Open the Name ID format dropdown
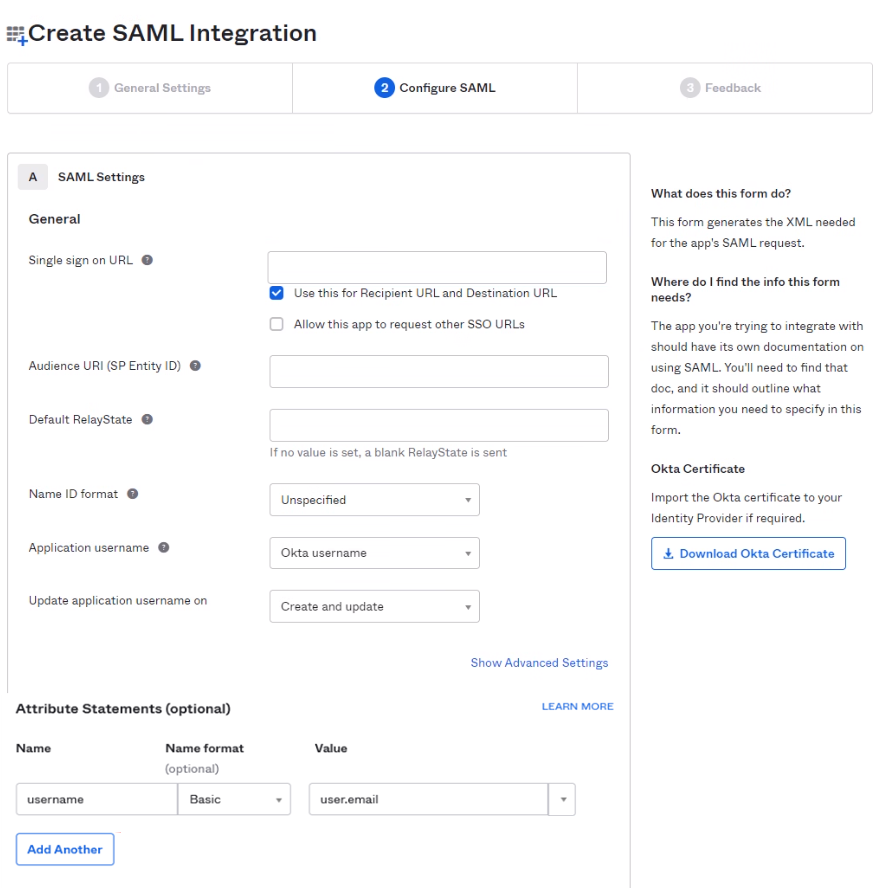The height and width of the screenshot is (888, 896). 374,500
